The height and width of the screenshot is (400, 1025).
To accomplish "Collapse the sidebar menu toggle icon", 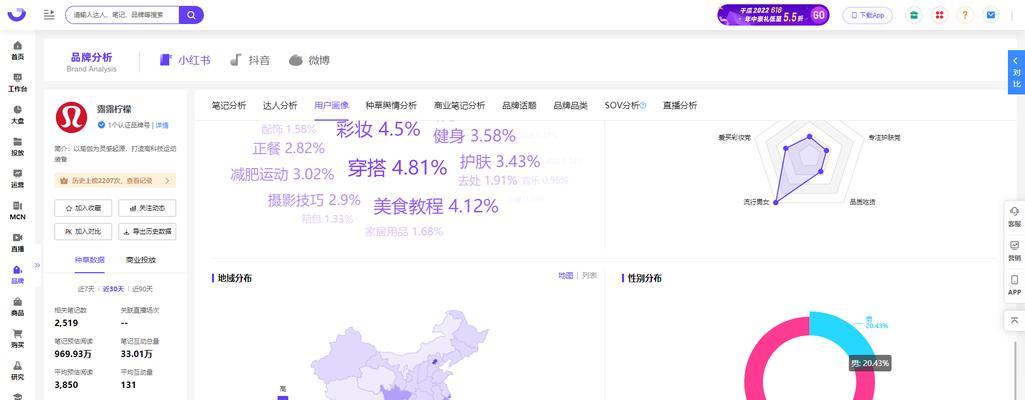I will [x=49, y=14].
